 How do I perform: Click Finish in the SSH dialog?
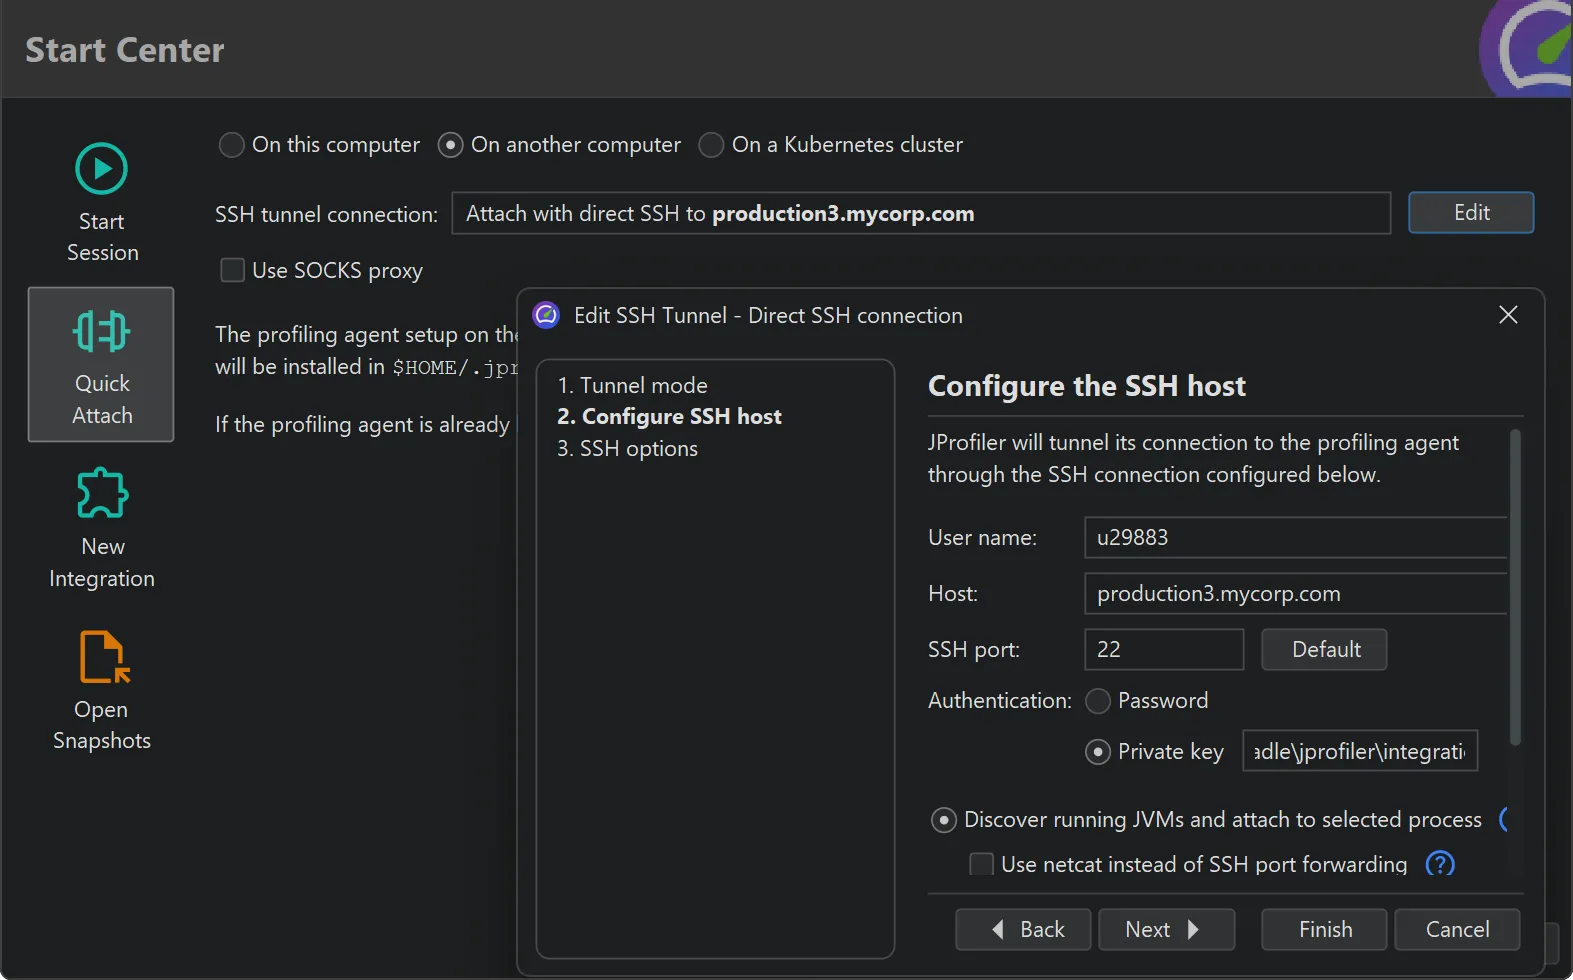[x=1324, y=930]
